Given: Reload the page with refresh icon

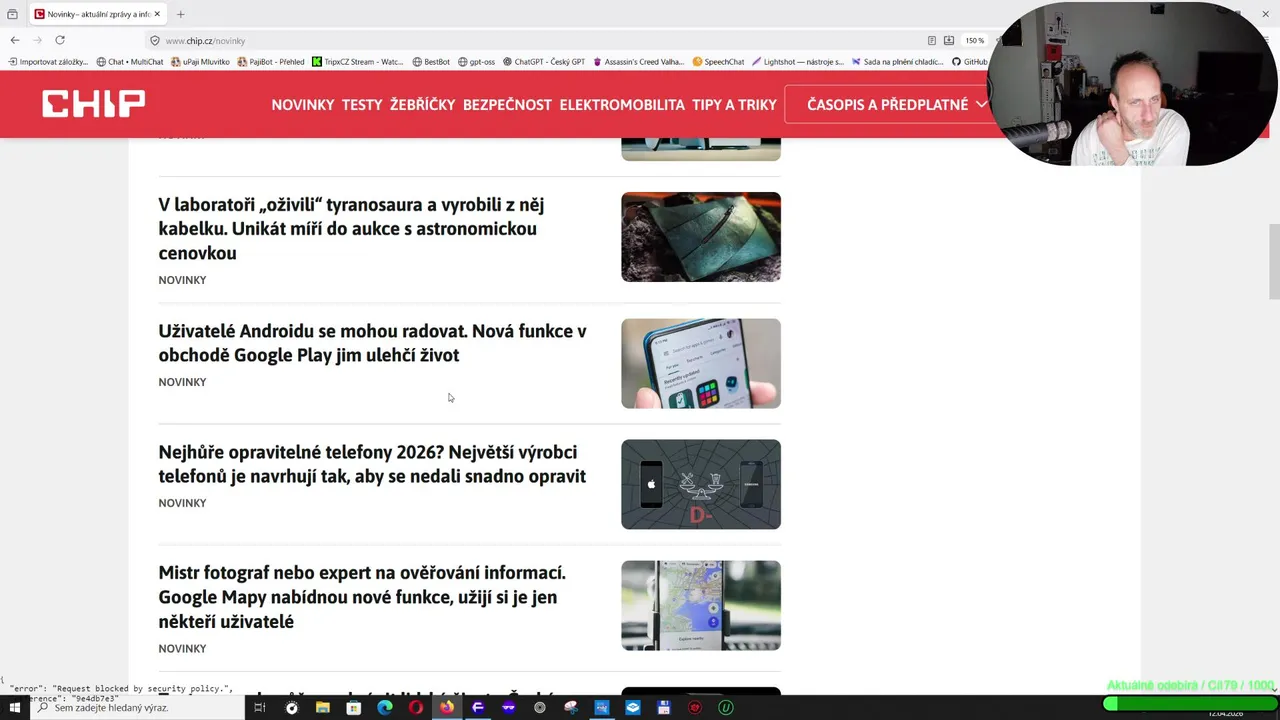Looking at the screenshot, I should pos(60,40).
